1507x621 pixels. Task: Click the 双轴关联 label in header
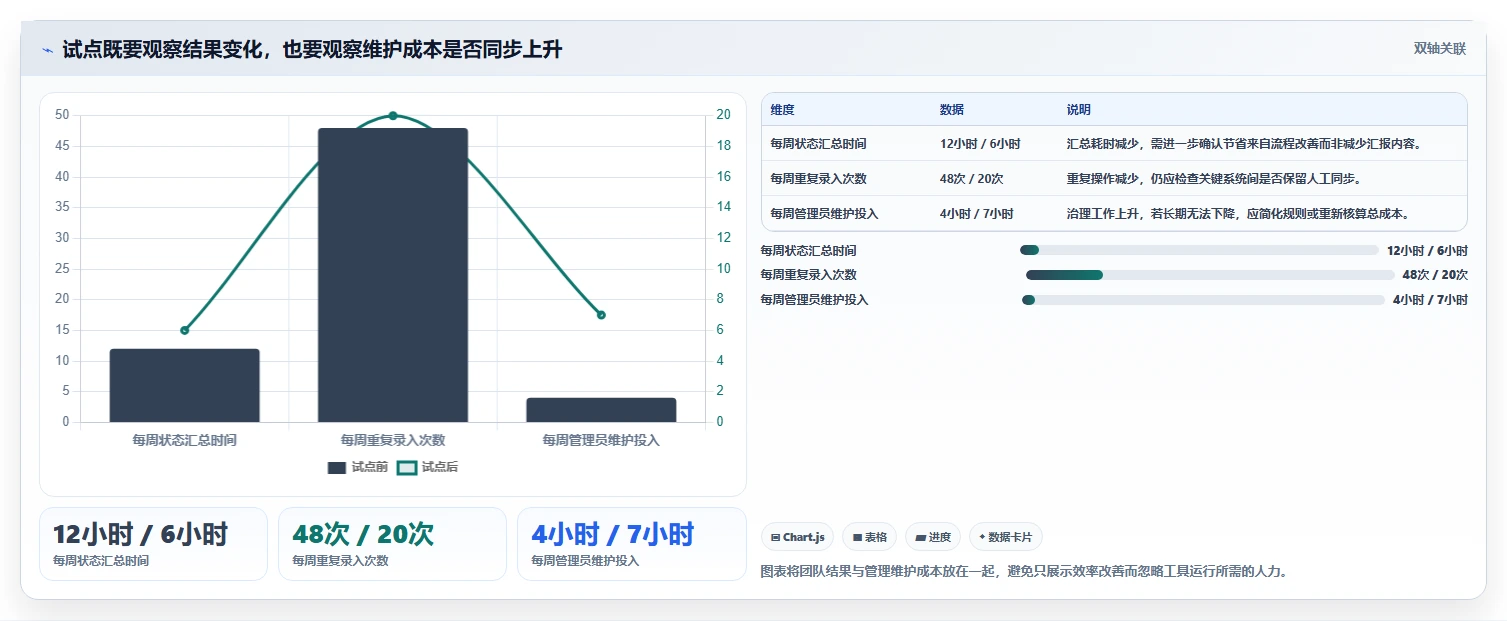1439,49
